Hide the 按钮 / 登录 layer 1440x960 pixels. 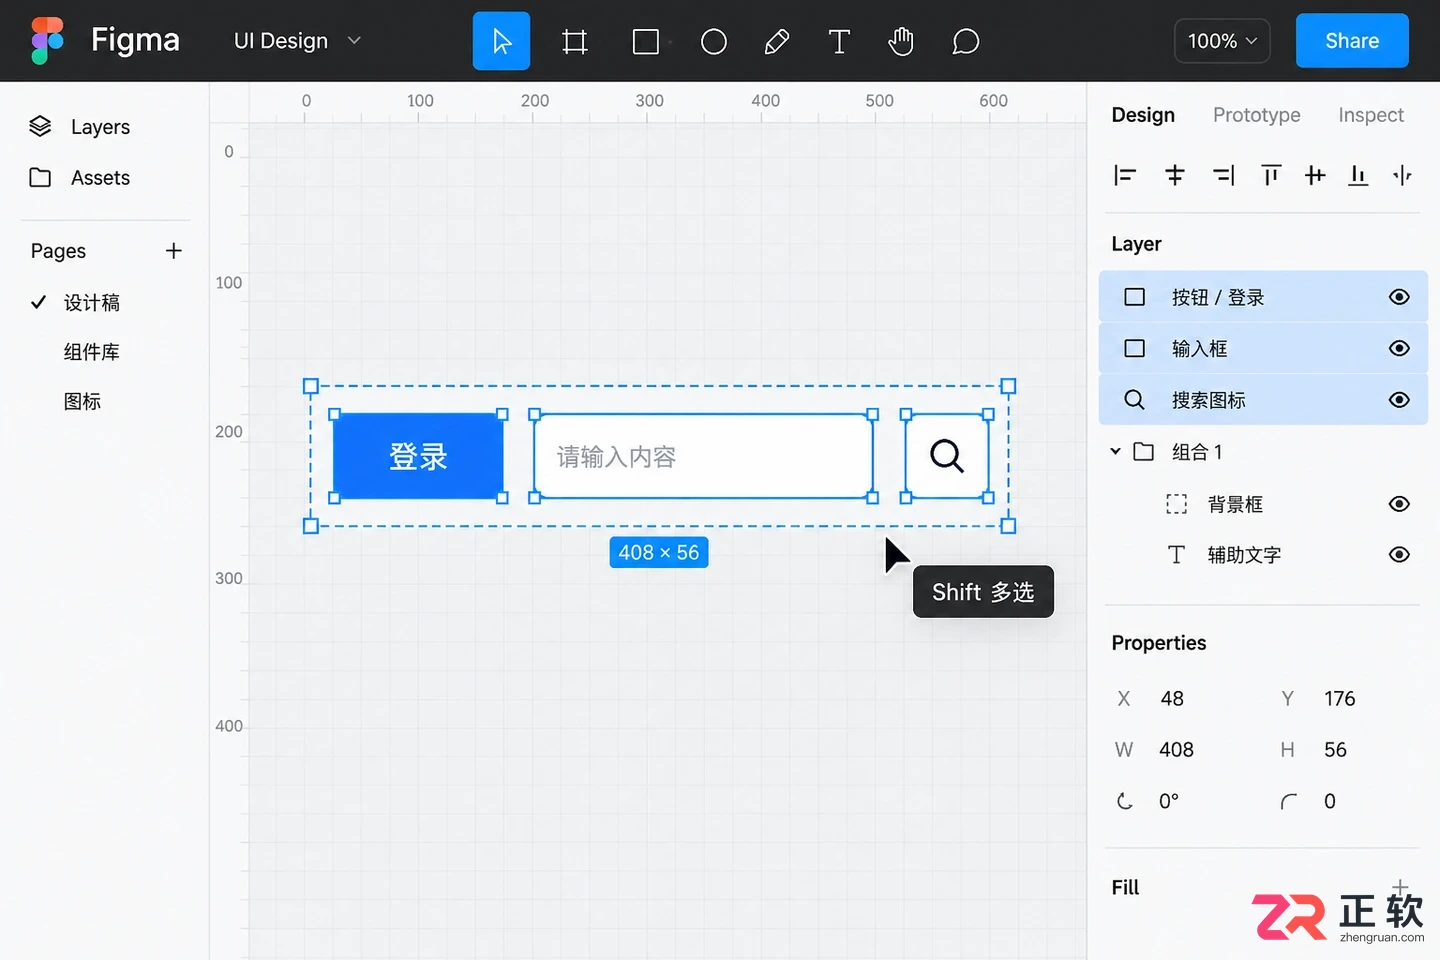point(1399,297)
